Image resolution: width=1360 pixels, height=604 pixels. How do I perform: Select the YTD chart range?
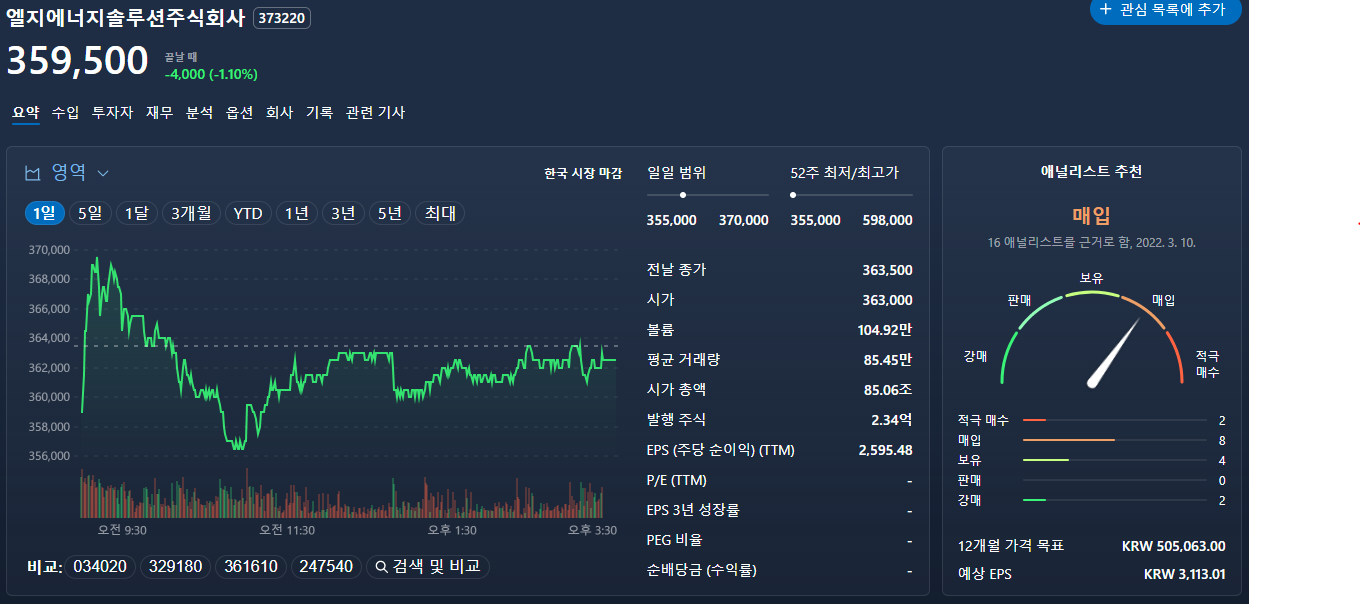tap(248, 213)
